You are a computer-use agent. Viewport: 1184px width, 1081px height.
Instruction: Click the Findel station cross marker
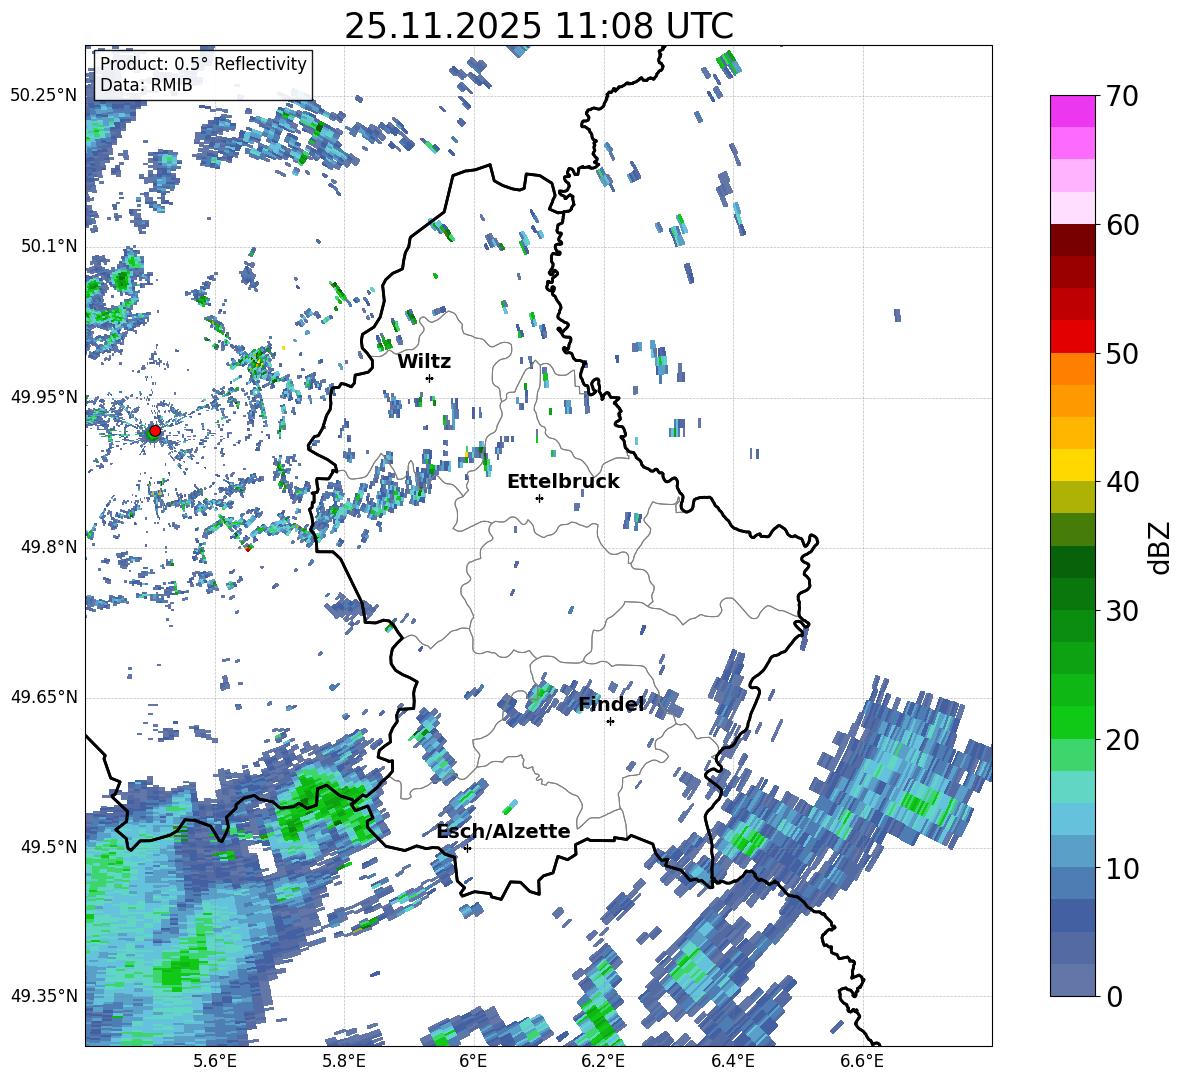pos(610,722)
